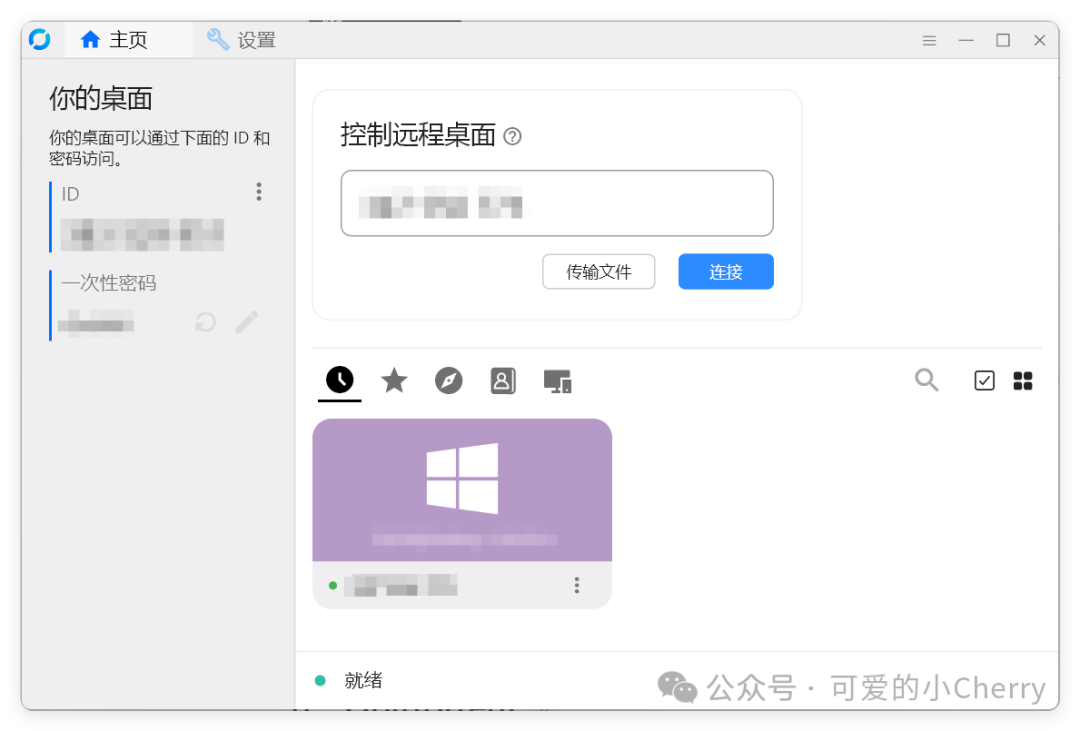Switch session list to grid layout
This screenshot has width=1080, height=731.
pos(1023,381)
